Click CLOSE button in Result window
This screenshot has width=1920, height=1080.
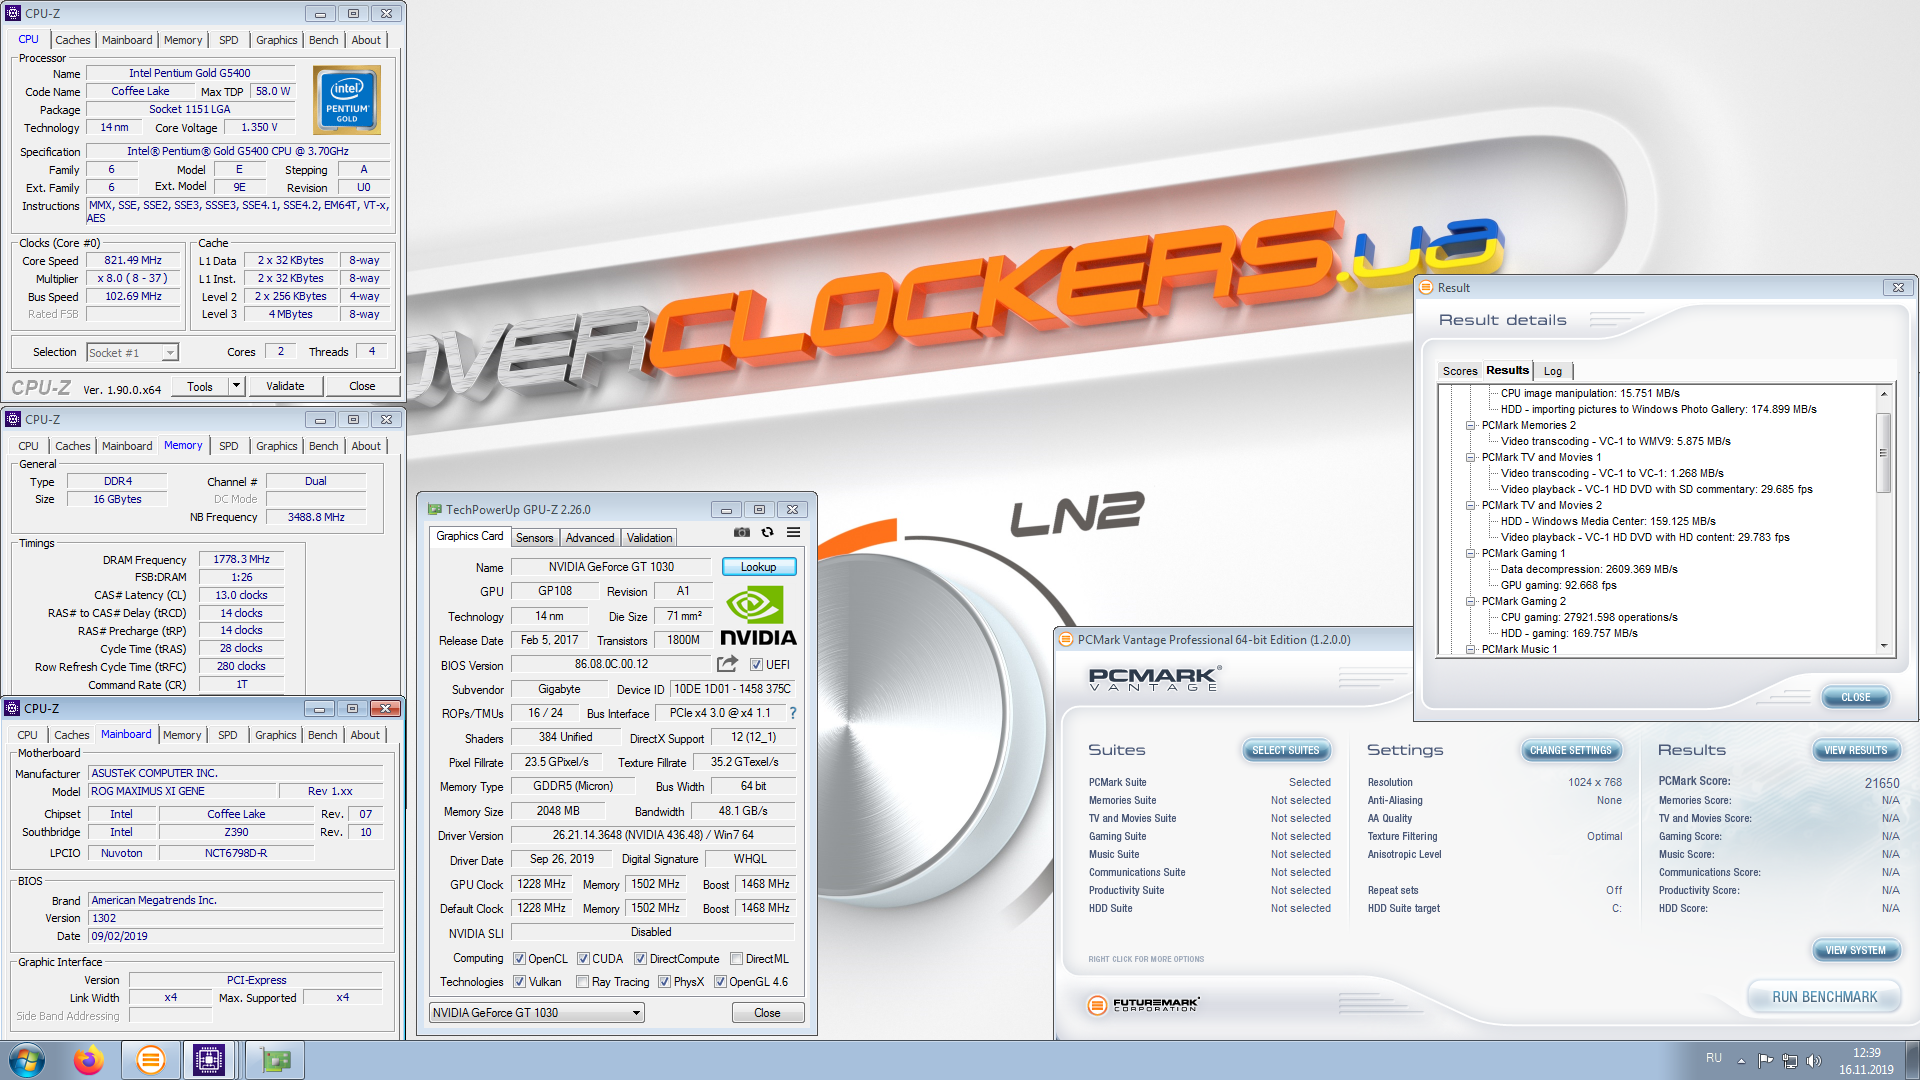click(1856, 697)
